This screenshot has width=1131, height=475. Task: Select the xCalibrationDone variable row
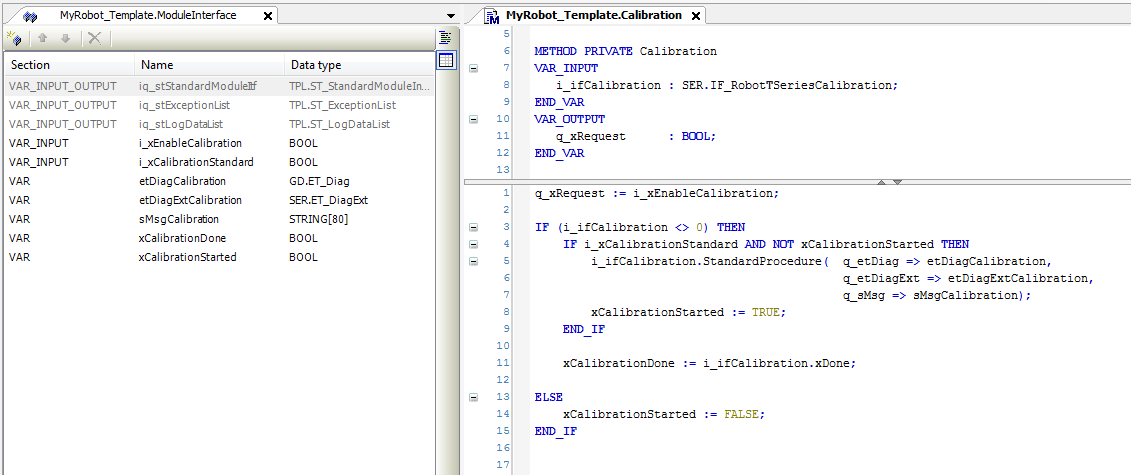click(182, 238)
